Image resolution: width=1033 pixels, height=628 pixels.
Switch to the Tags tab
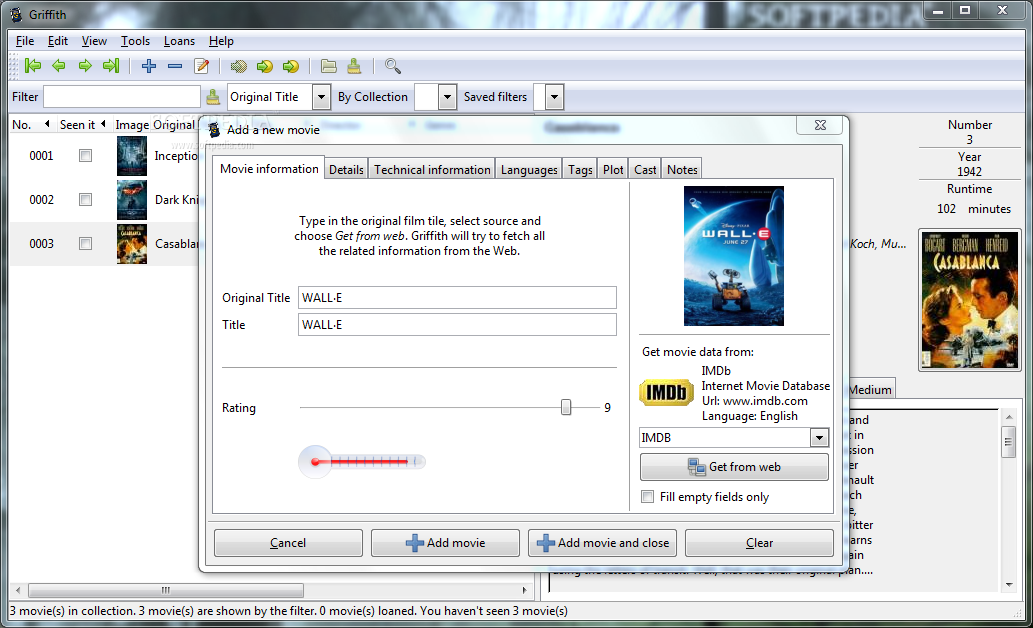point(580,169)
